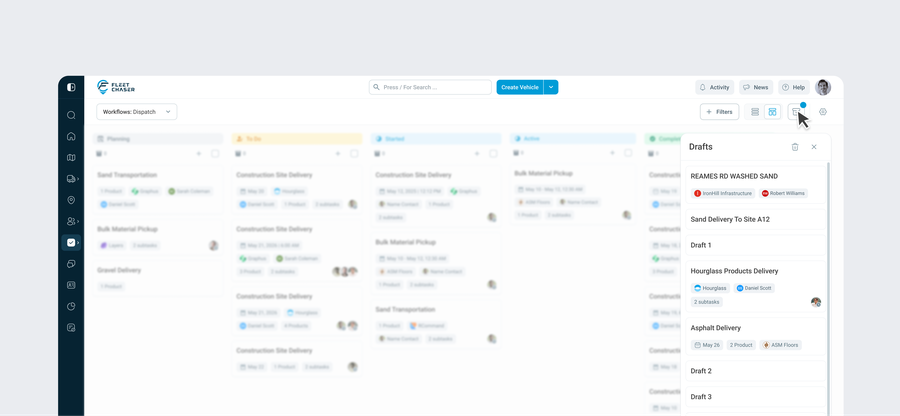This screenshot has height=416, width=900.
Task: Open the News button
Action: coord(756,87)
